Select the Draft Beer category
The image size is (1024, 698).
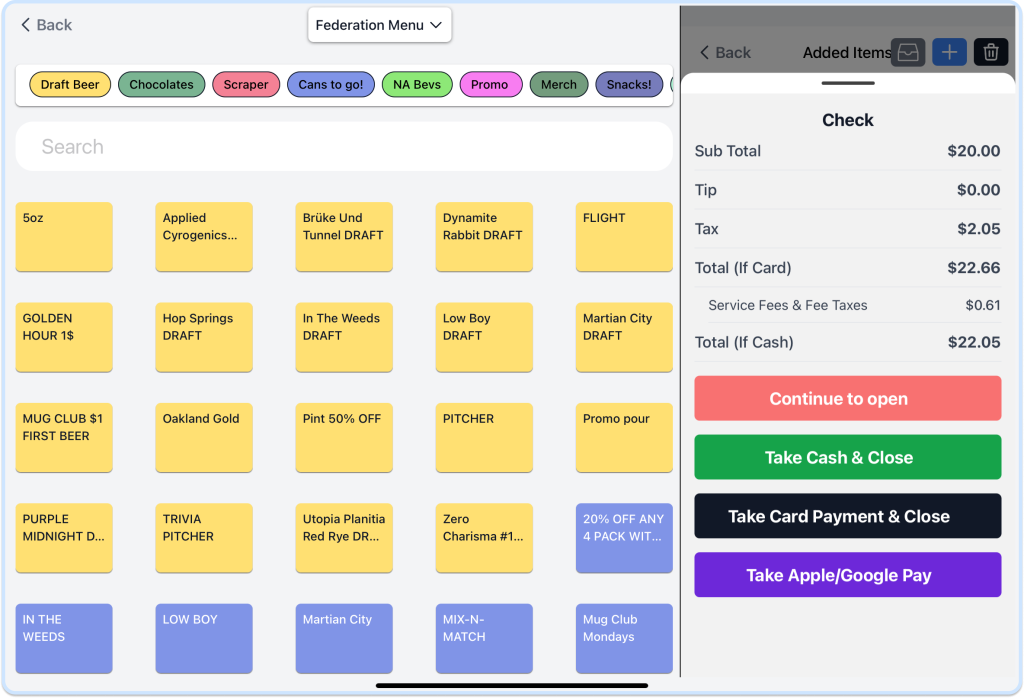(x=70, y=85)
